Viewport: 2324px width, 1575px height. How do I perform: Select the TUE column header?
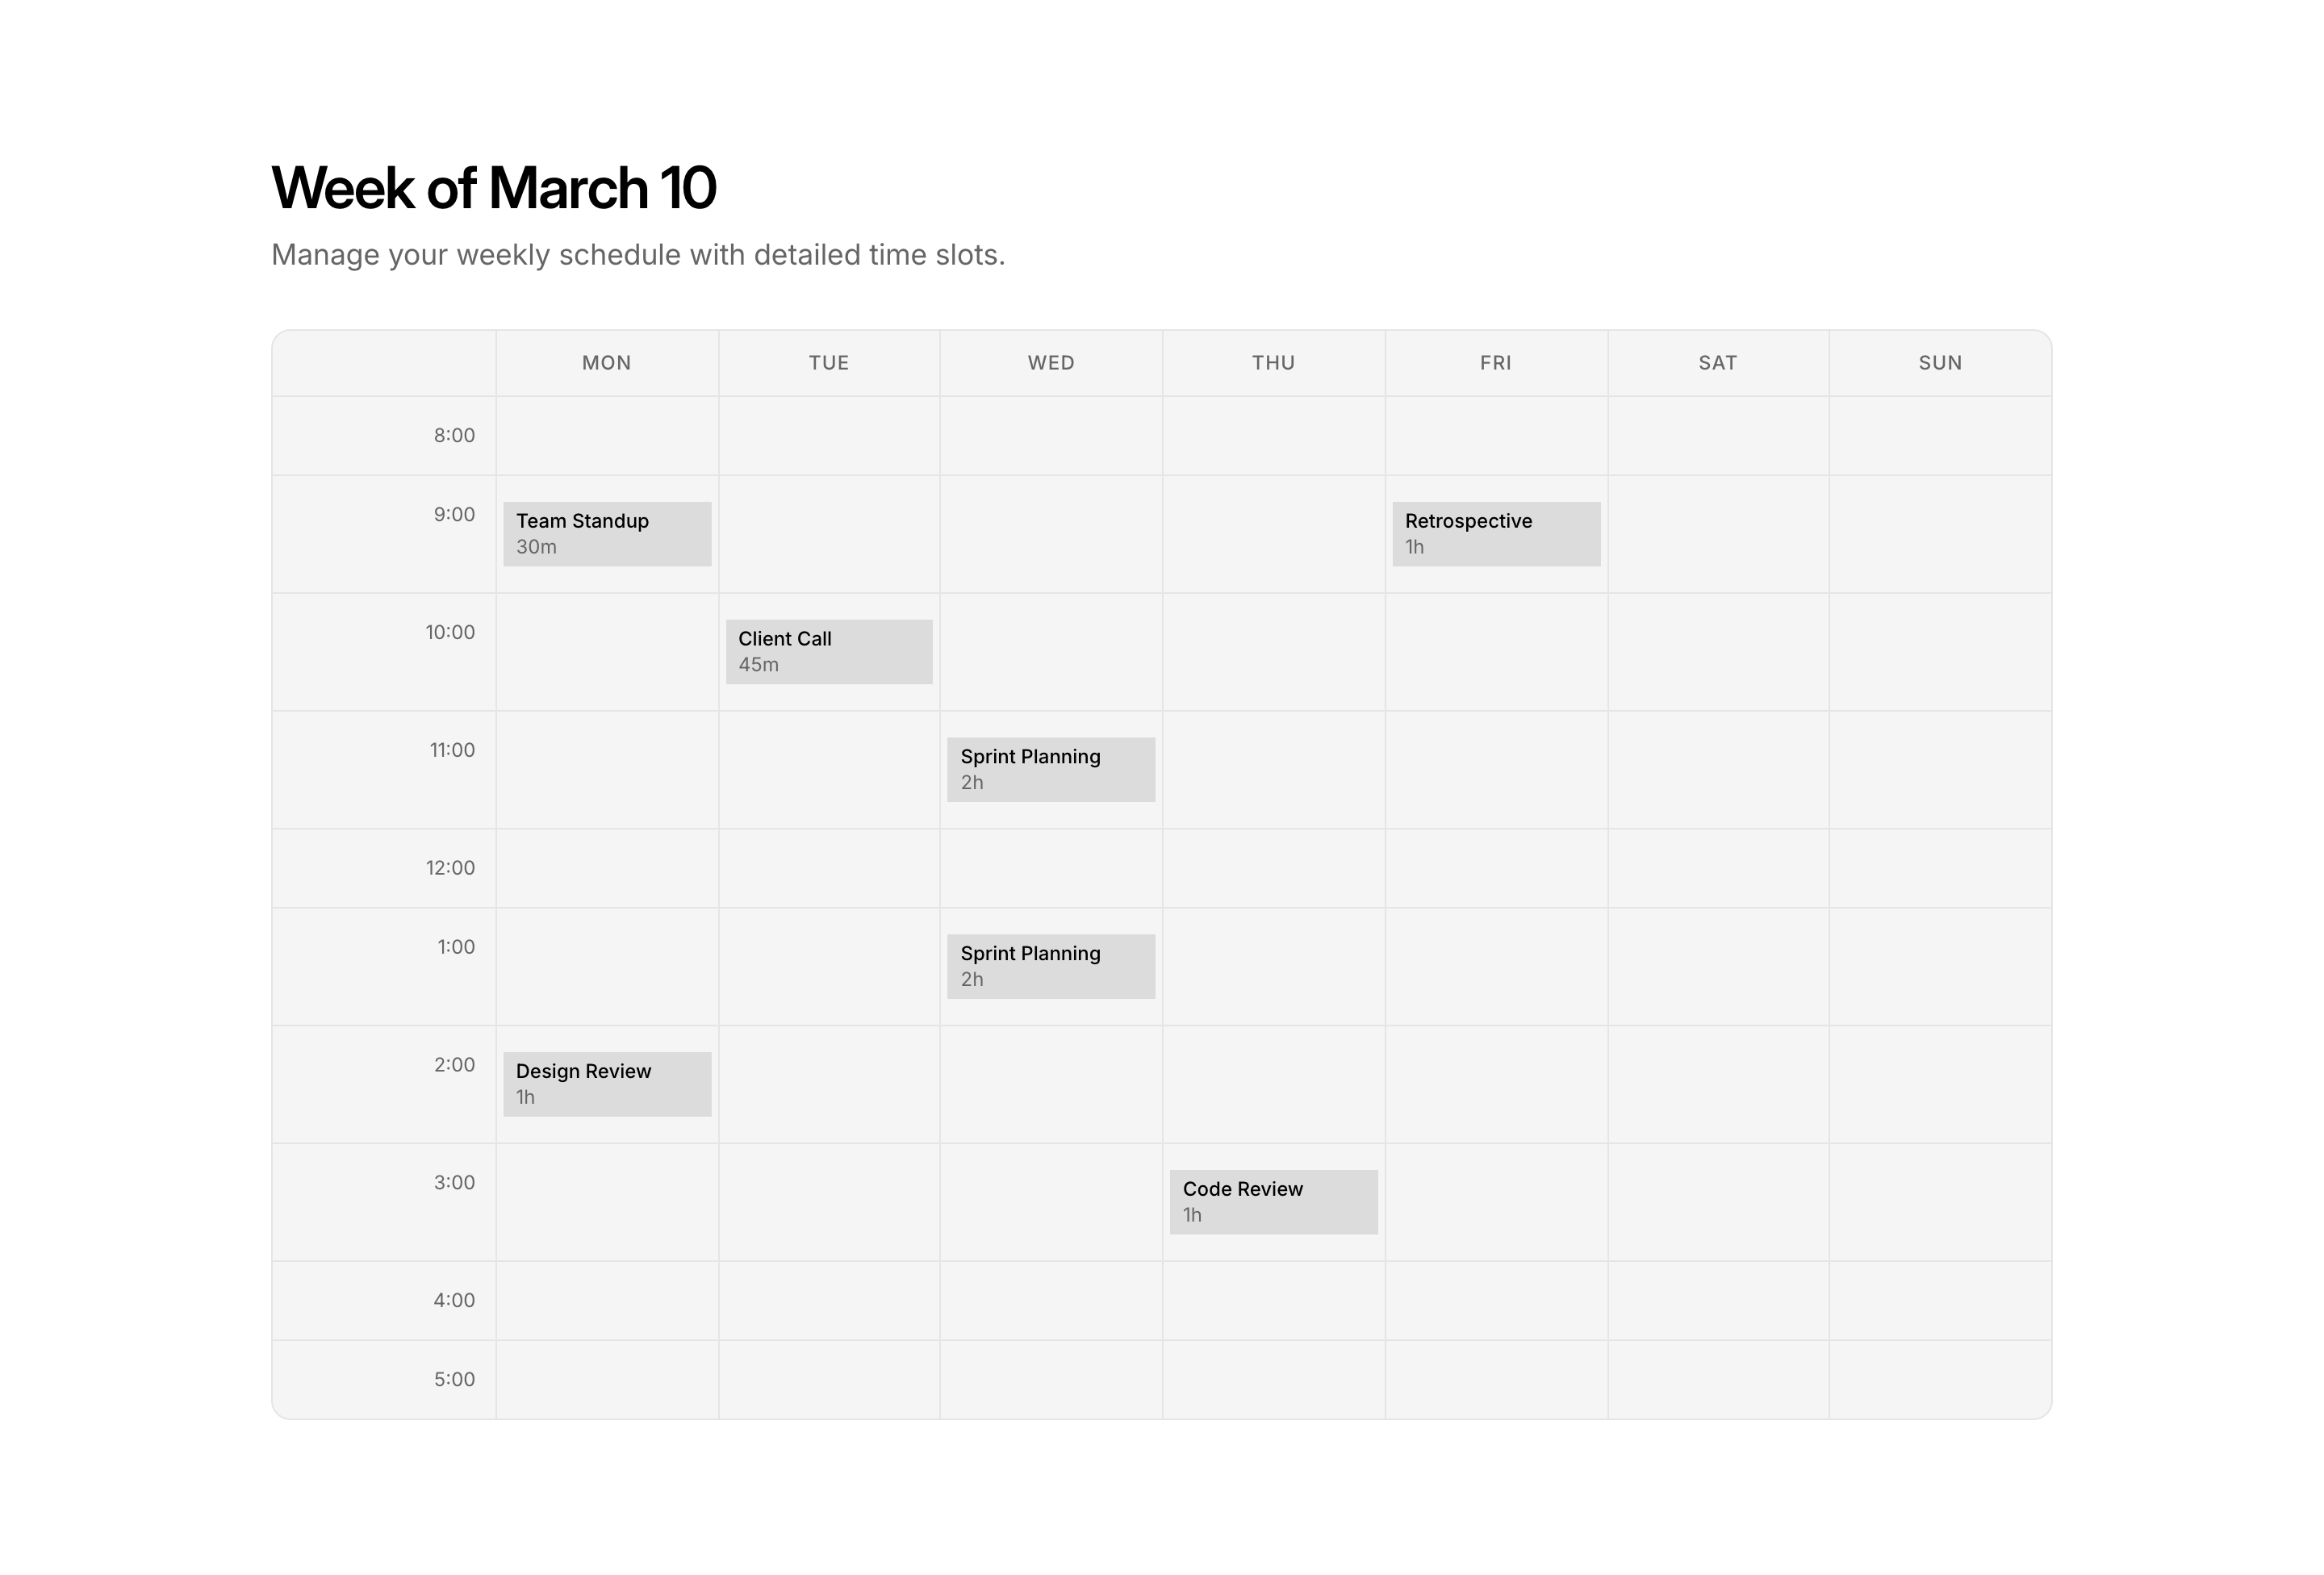829,363
